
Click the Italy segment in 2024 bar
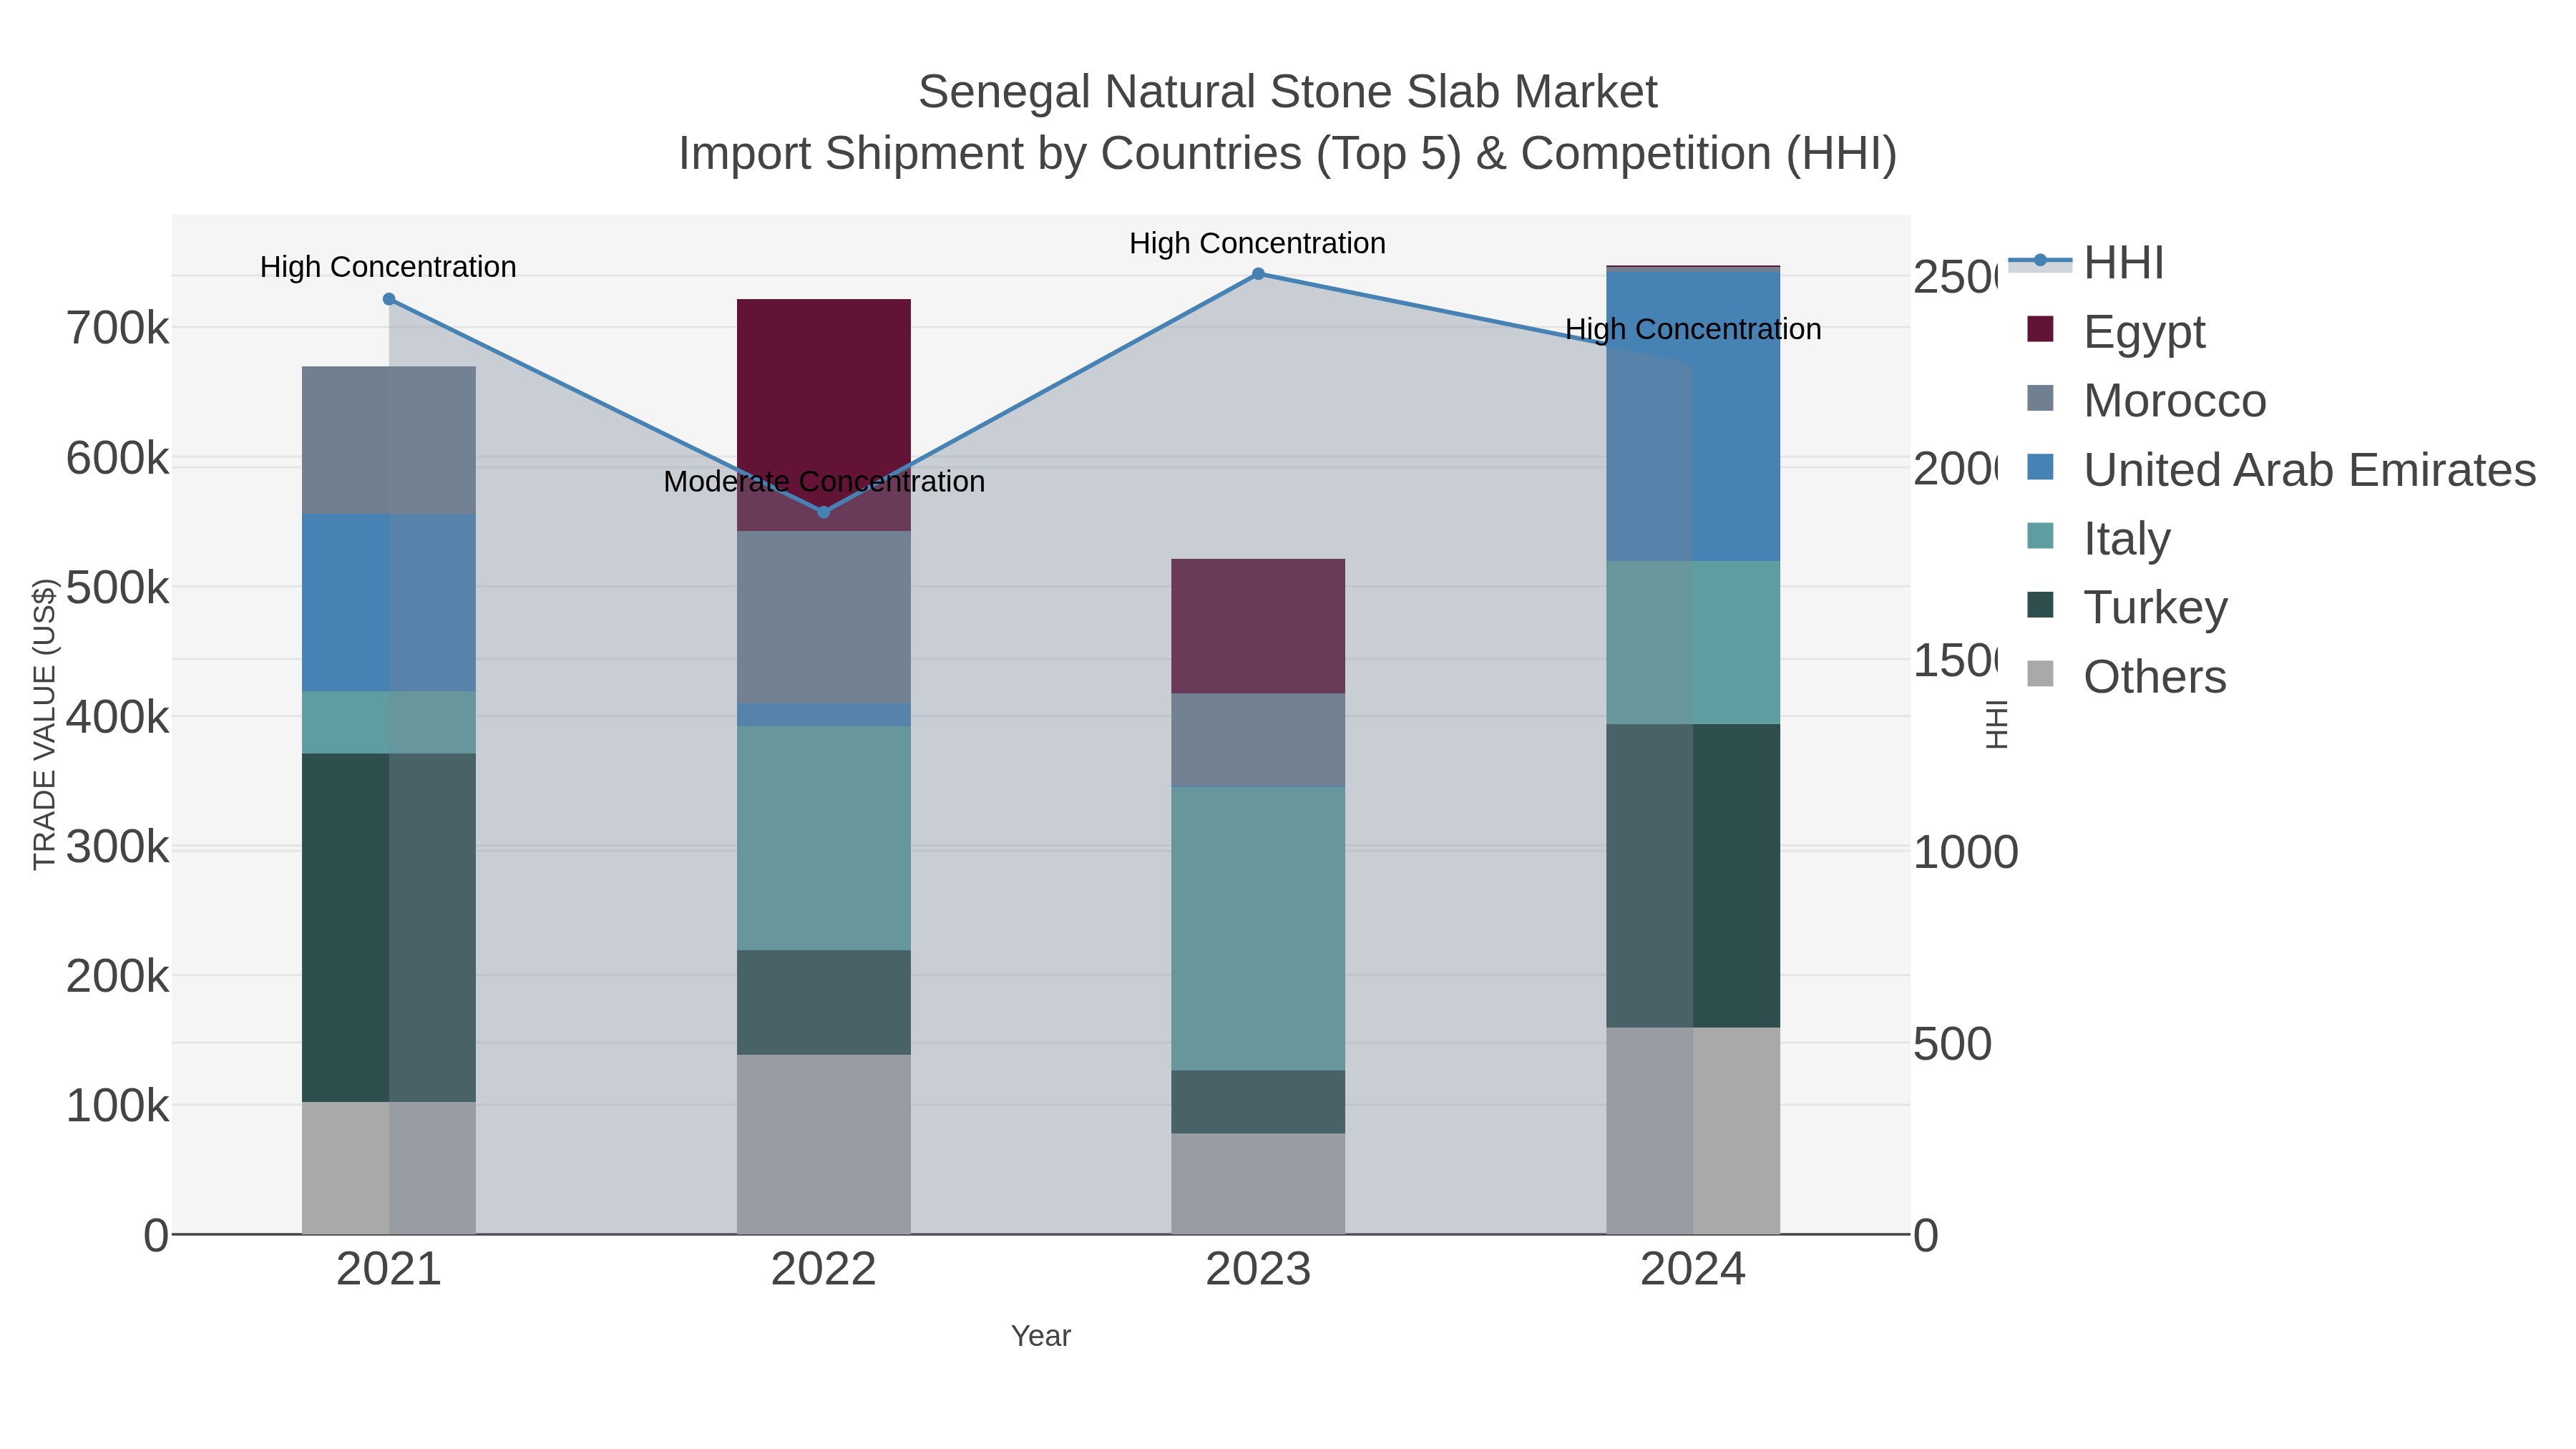pos(1693,643)
